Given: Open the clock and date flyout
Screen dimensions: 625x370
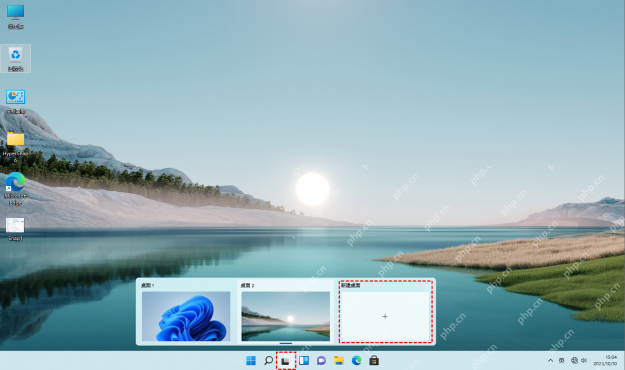Looking at the screenshot, I should pyautogui.click(x=605, y=360).
